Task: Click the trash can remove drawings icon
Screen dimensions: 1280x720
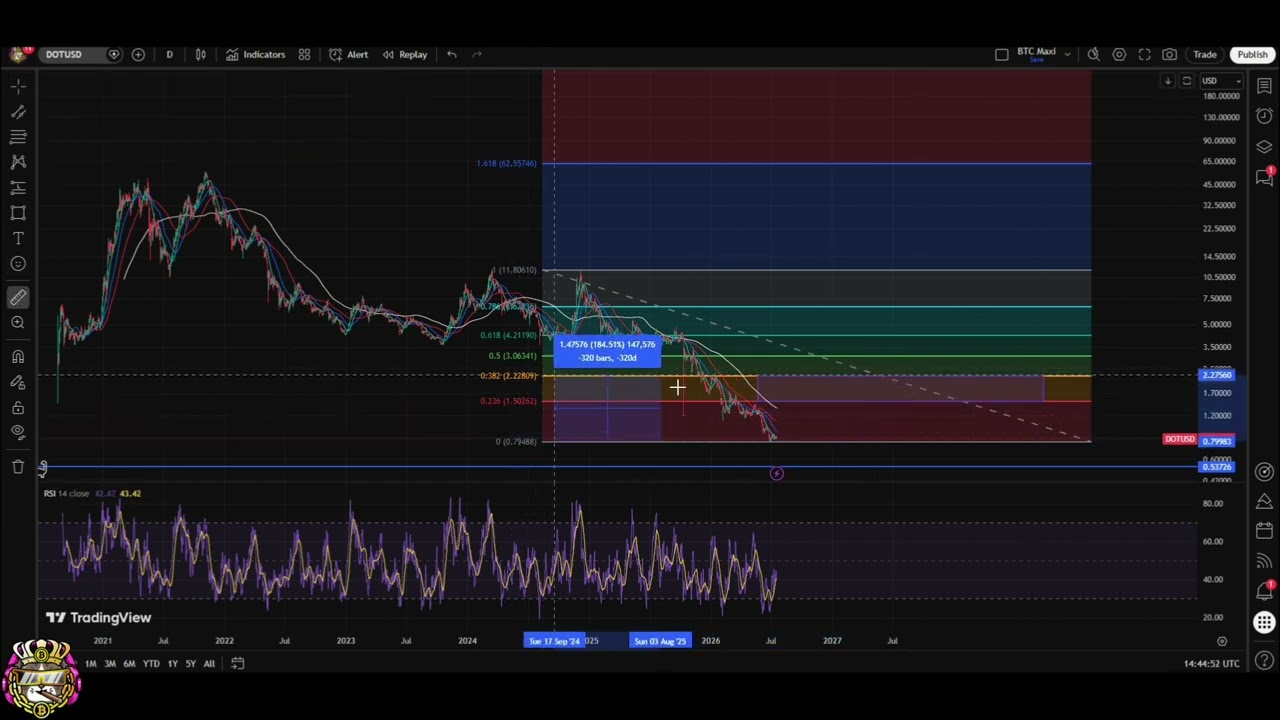Action: (18, 467)
